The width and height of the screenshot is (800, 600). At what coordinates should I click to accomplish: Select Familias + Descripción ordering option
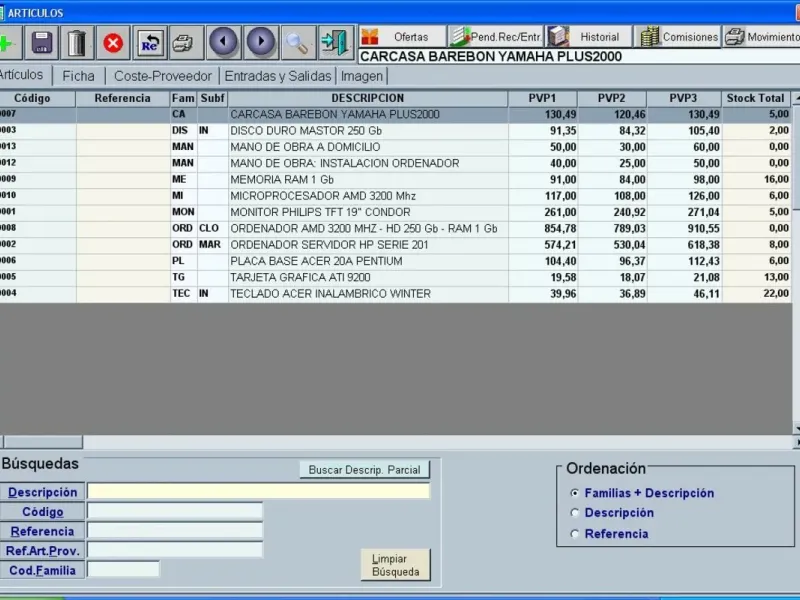pos(575,493)
